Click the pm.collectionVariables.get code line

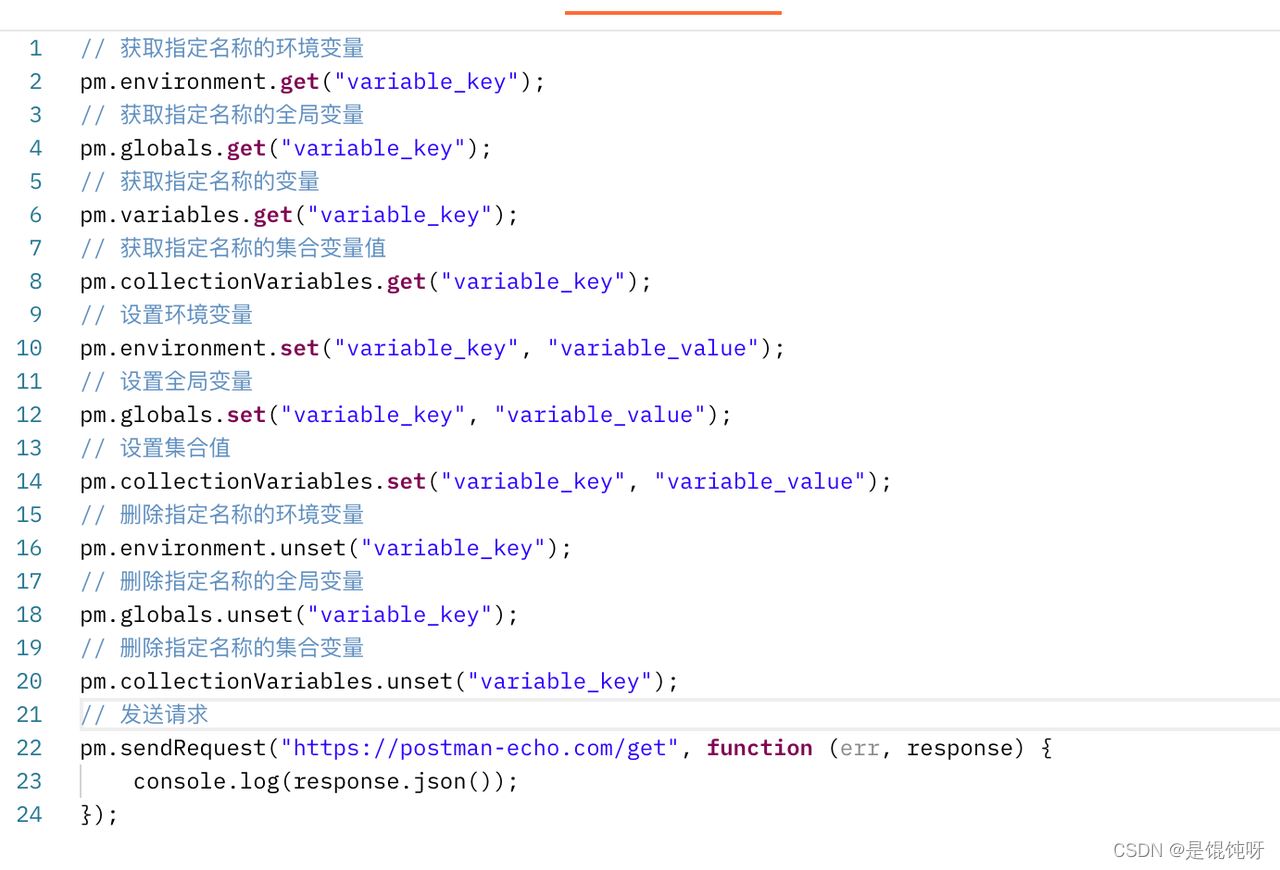(x=366, y=282)
